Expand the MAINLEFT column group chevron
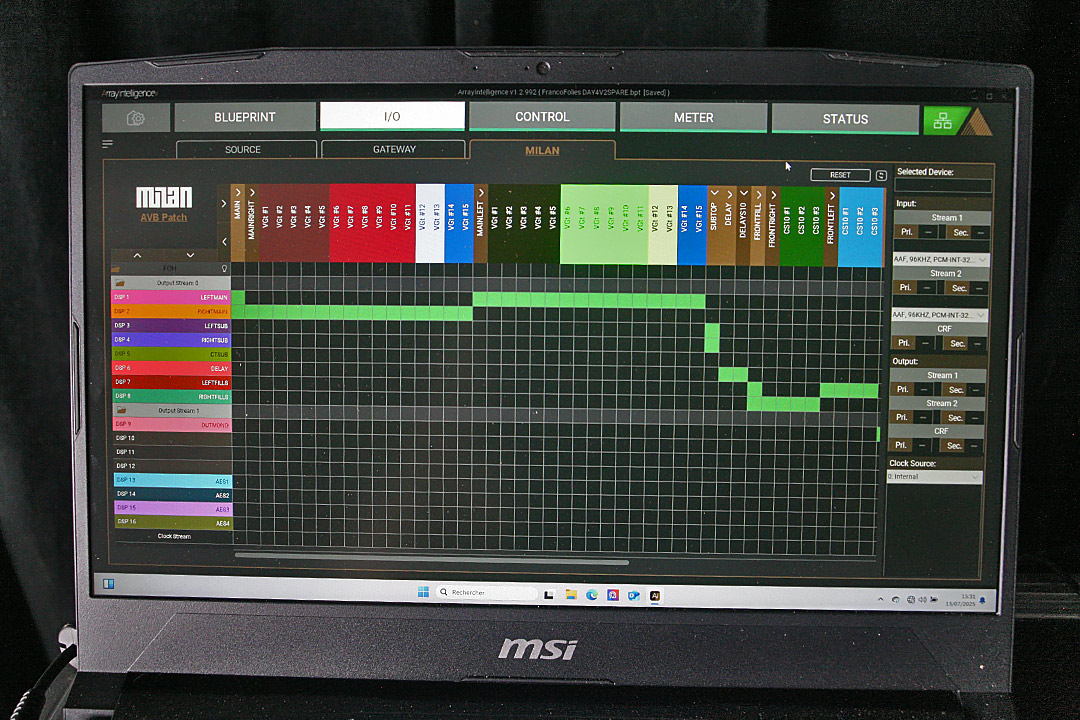 click(481, 192)
